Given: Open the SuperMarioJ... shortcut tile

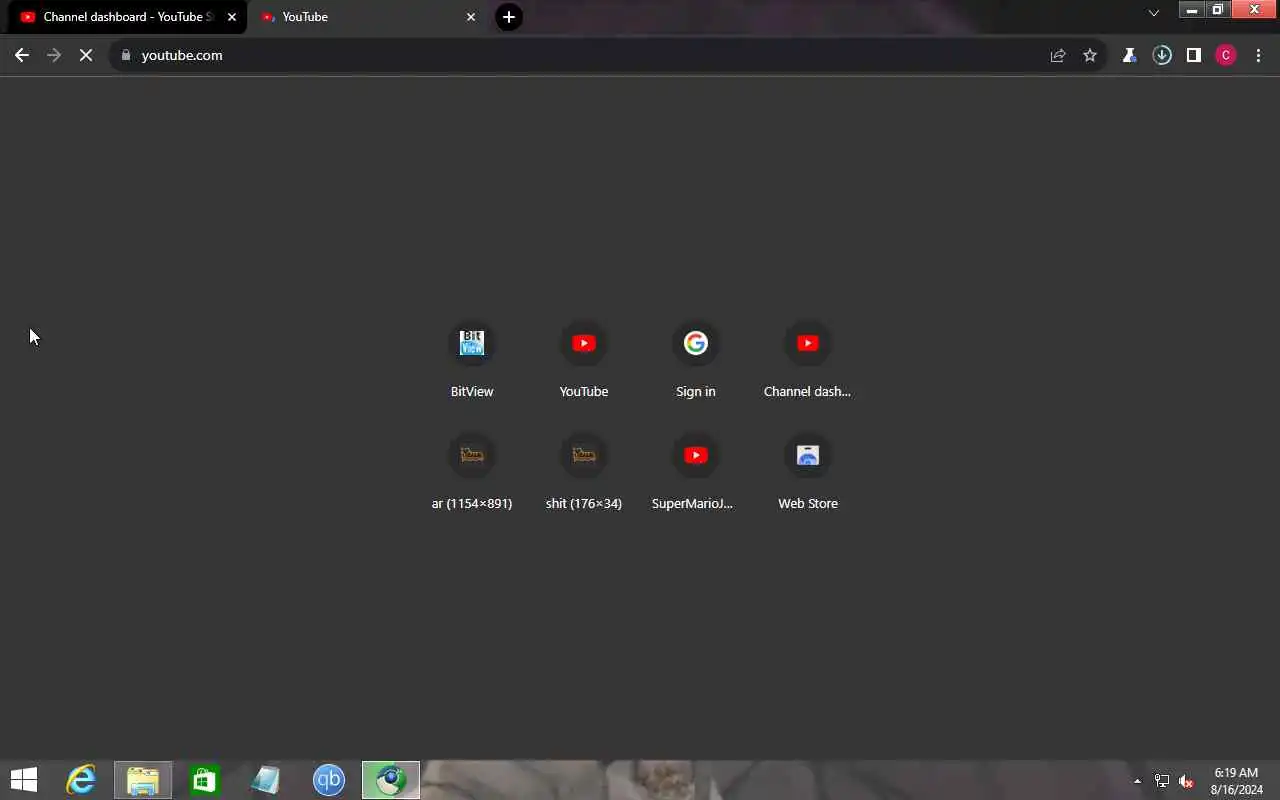Looking at the screenshot, I should coord(696,472).
